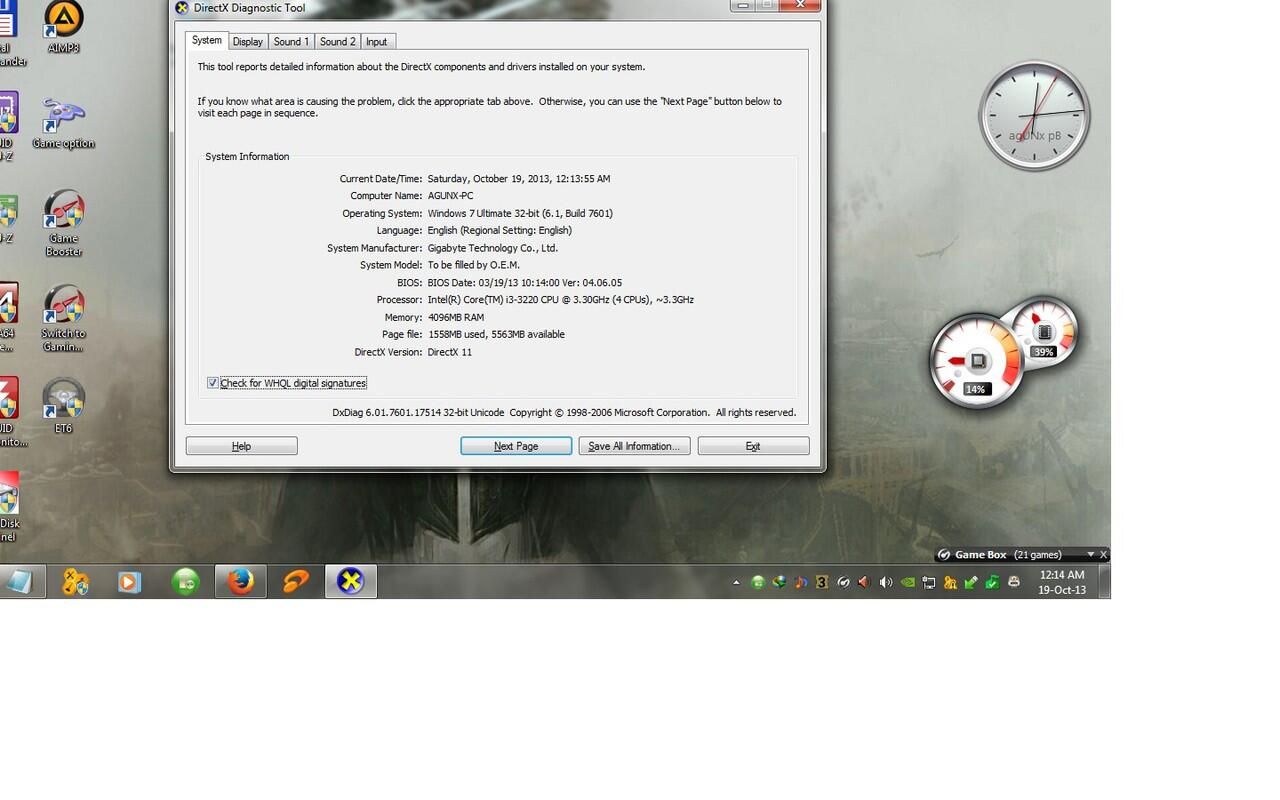Close the Game Box bar

[x=1104, y=555]
